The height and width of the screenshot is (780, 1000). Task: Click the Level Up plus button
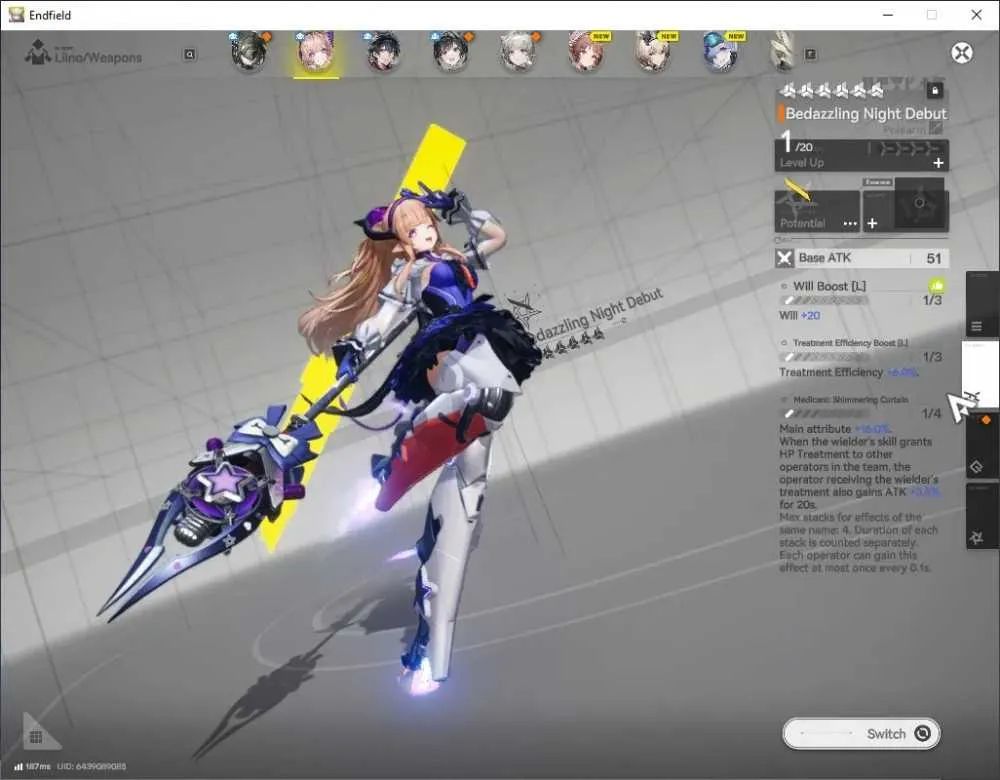pos(938,163)
